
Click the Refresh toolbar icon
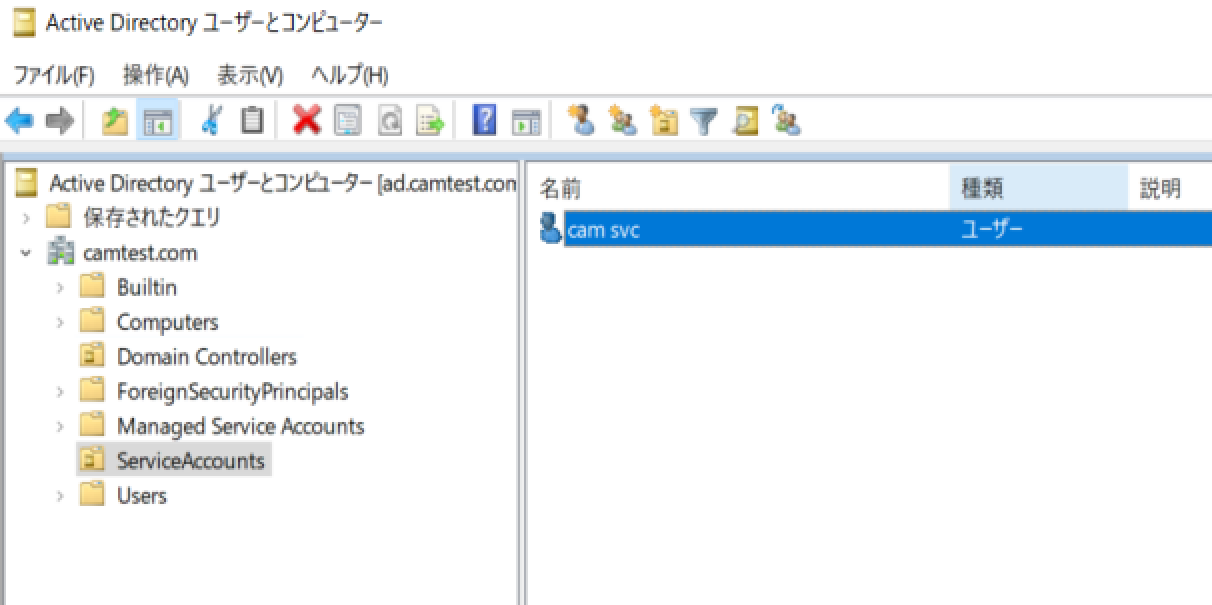point(389,122)
